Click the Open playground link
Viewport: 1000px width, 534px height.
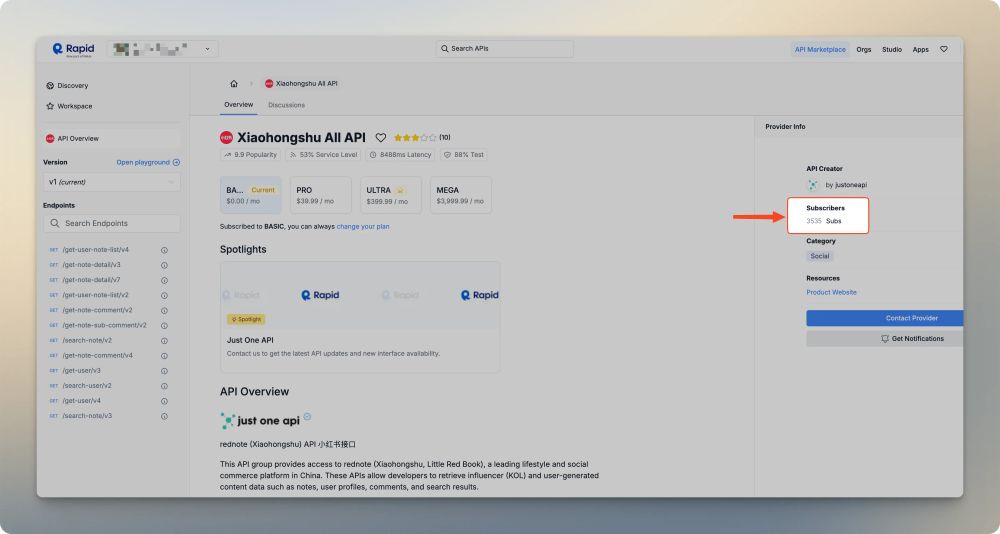[x=148, y=162]
